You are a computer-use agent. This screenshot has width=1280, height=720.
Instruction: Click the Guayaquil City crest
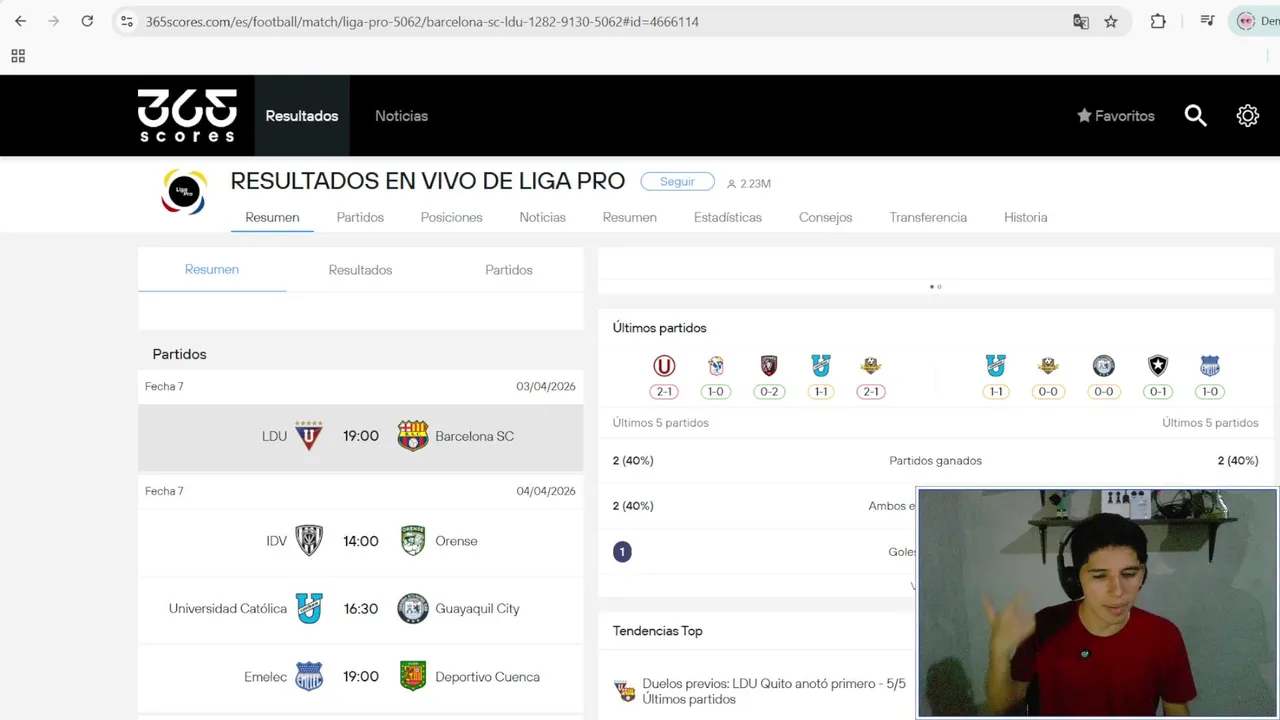(413, 608)
